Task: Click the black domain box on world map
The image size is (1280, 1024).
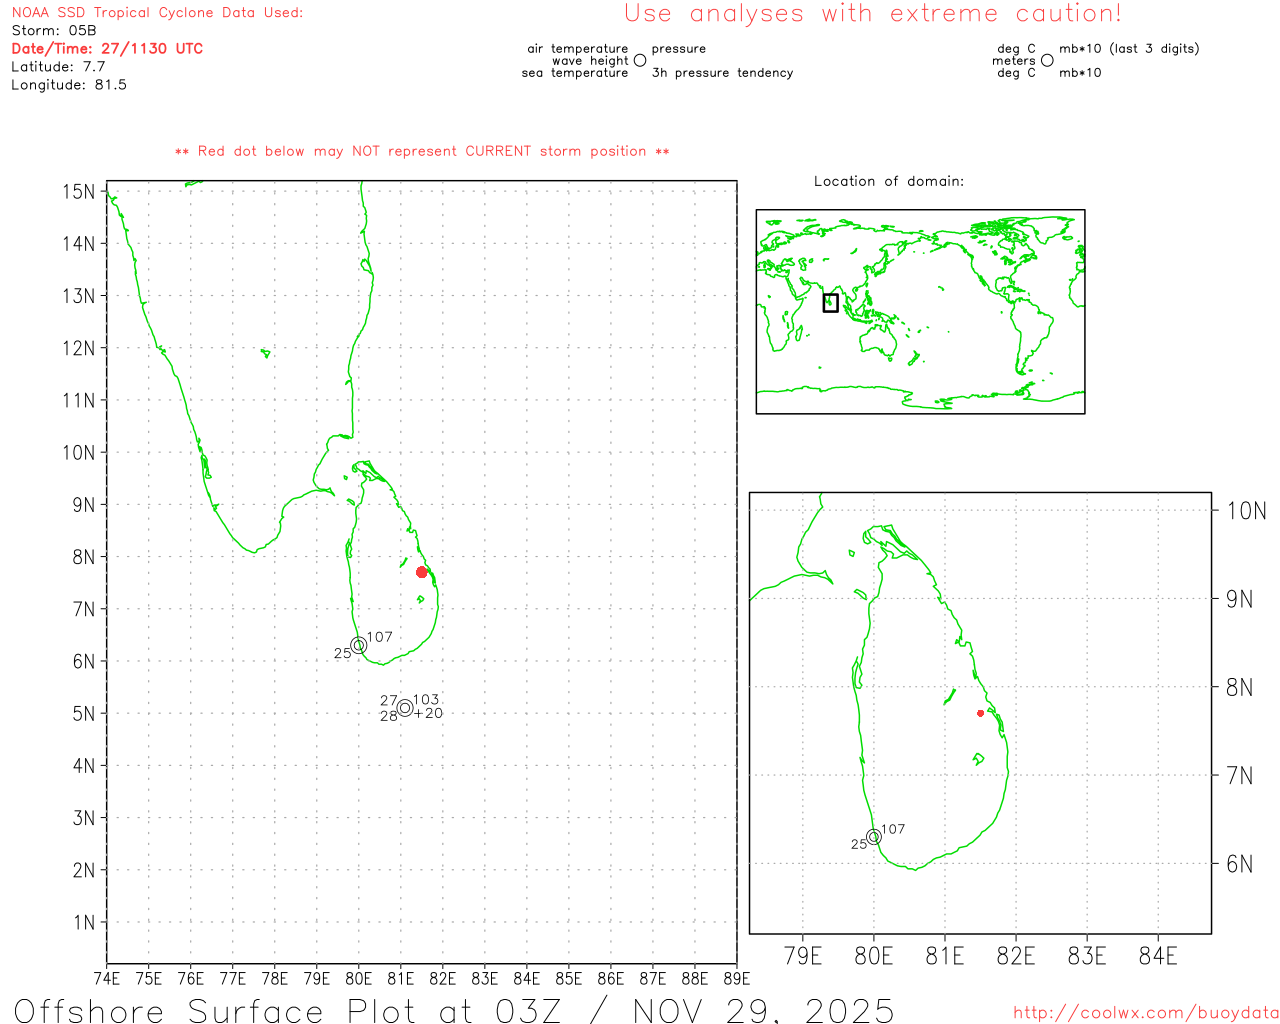Action: pos(830,303)
